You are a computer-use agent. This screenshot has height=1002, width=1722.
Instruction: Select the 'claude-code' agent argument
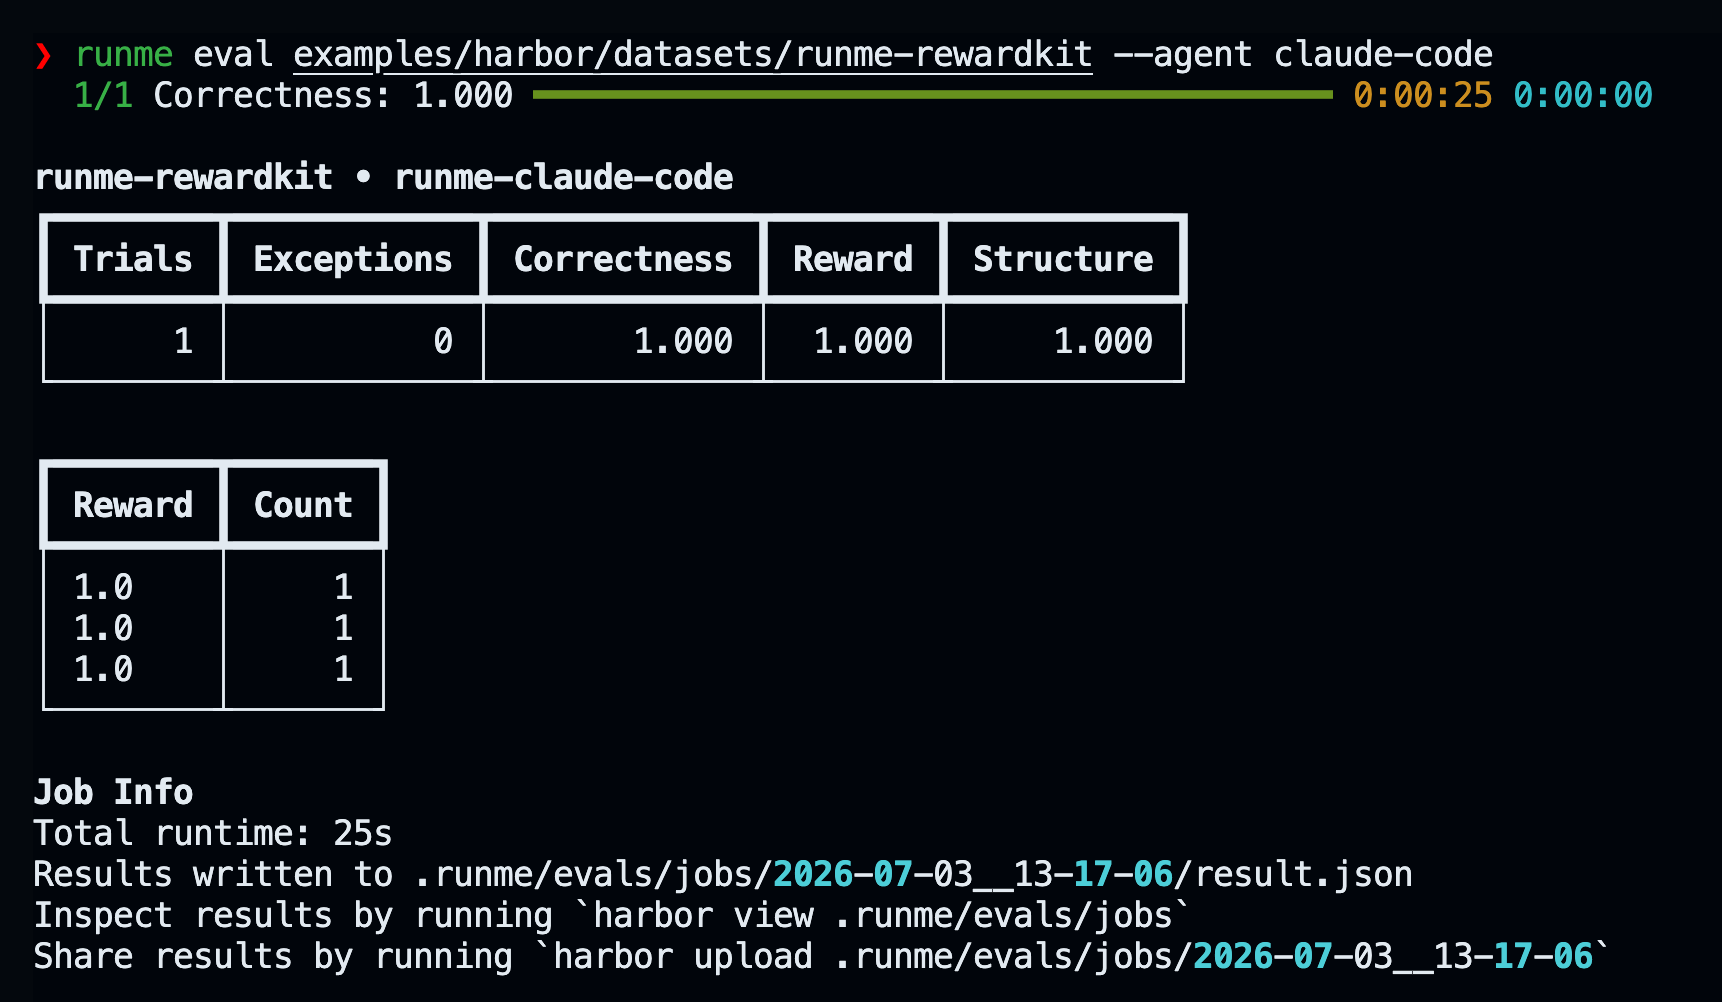[1383, 54]
